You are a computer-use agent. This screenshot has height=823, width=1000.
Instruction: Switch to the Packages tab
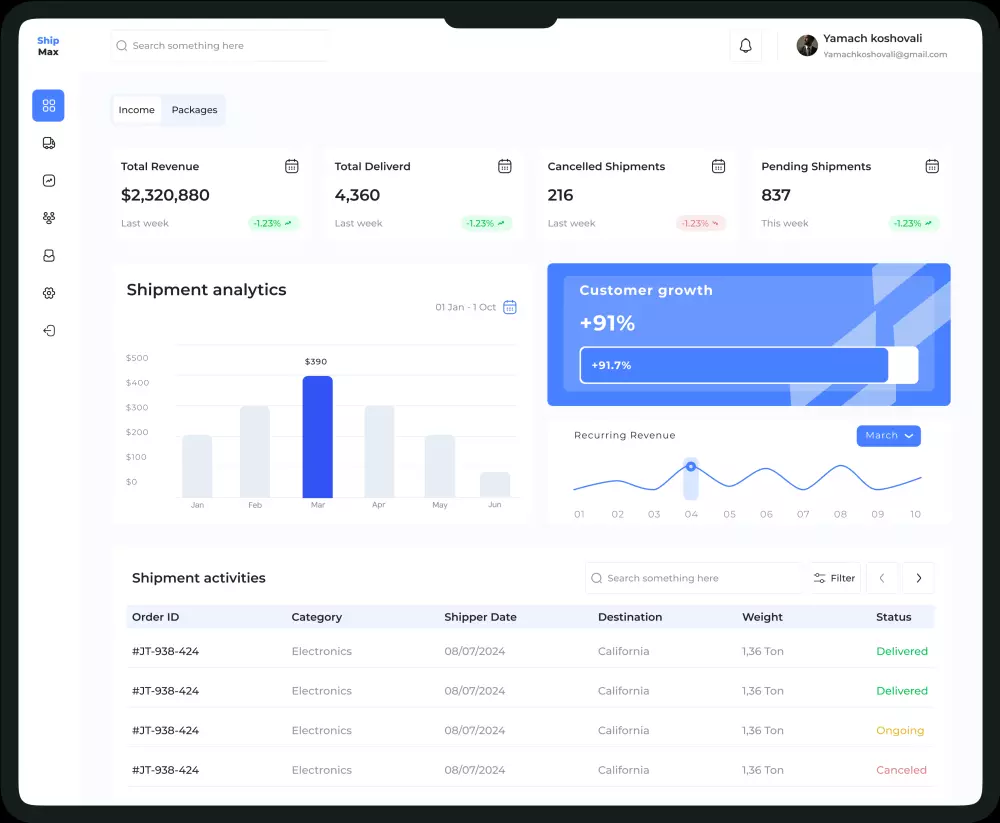(195, 110)
